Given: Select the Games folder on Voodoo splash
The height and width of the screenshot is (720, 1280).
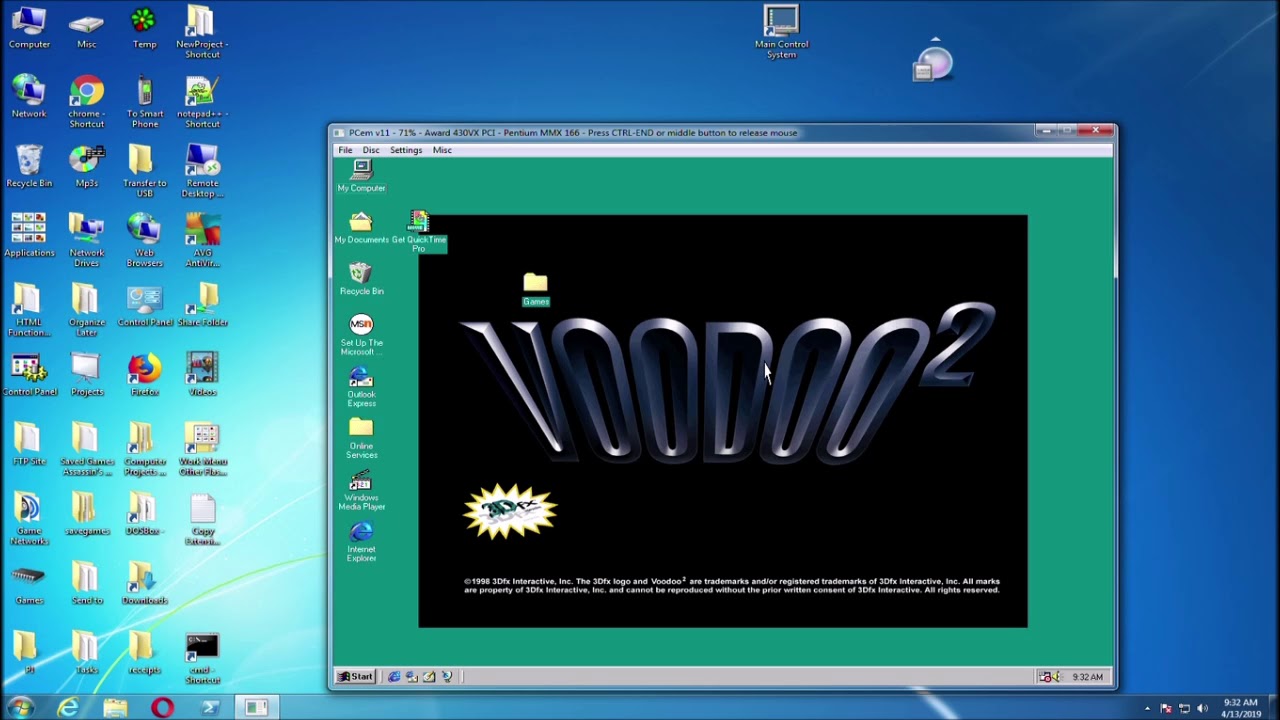Looking at the screenshot, I should (x=535, y=289).
